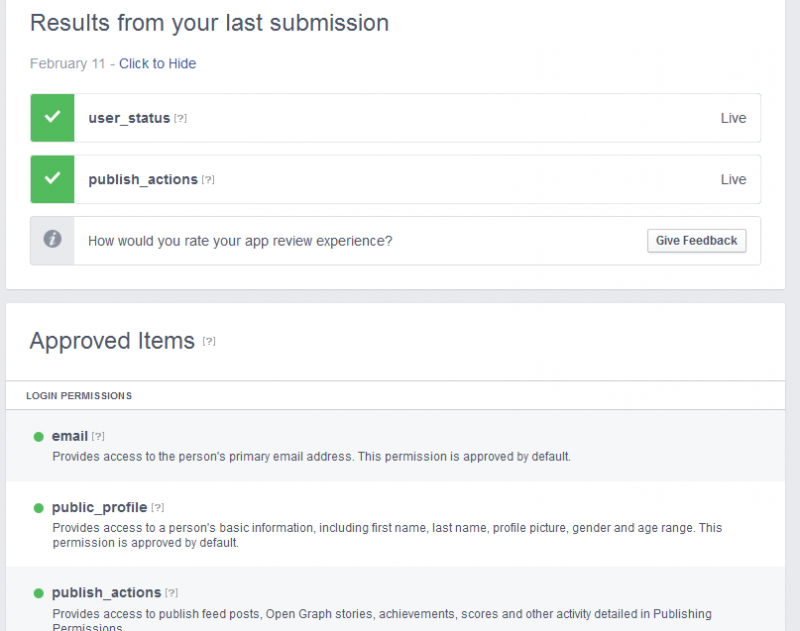Open the help tooltip next to email permission
The image size is (800, 631).
98,436
